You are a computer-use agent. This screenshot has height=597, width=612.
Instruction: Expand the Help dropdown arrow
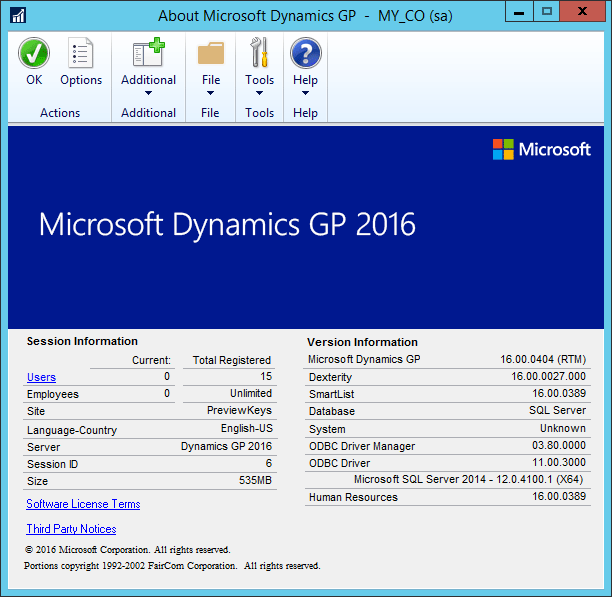[305, 93]
